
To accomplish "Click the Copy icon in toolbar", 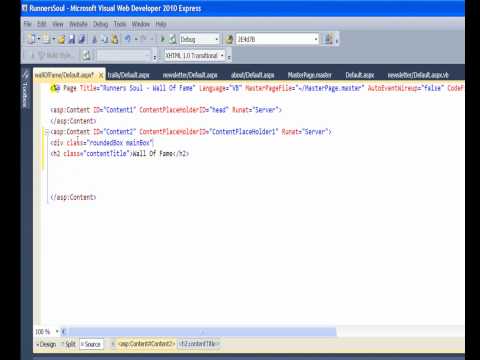I will pyautogui.click(x=105, y=39).
